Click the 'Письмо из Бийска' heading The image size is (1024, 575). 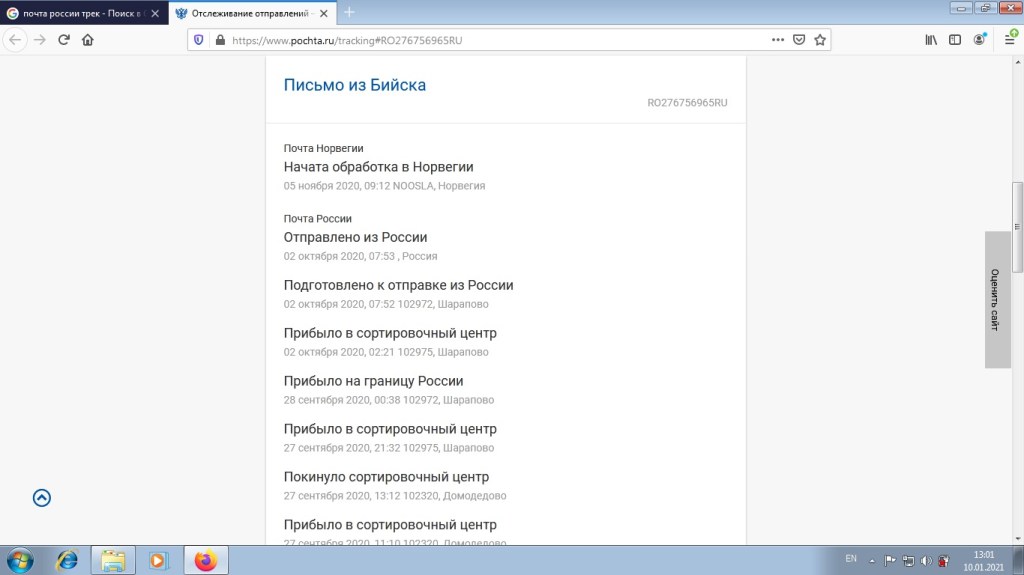coord(355,85)
